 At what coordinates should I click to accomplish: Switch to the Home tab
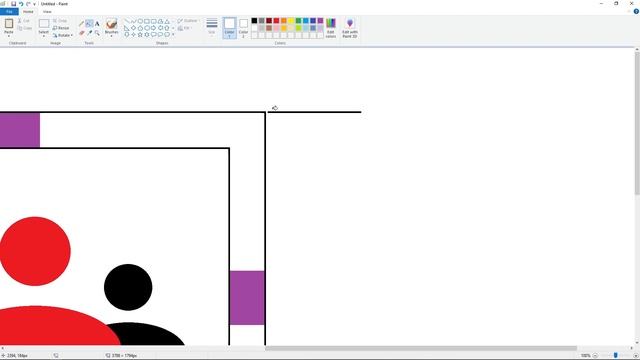click(28, 11)
